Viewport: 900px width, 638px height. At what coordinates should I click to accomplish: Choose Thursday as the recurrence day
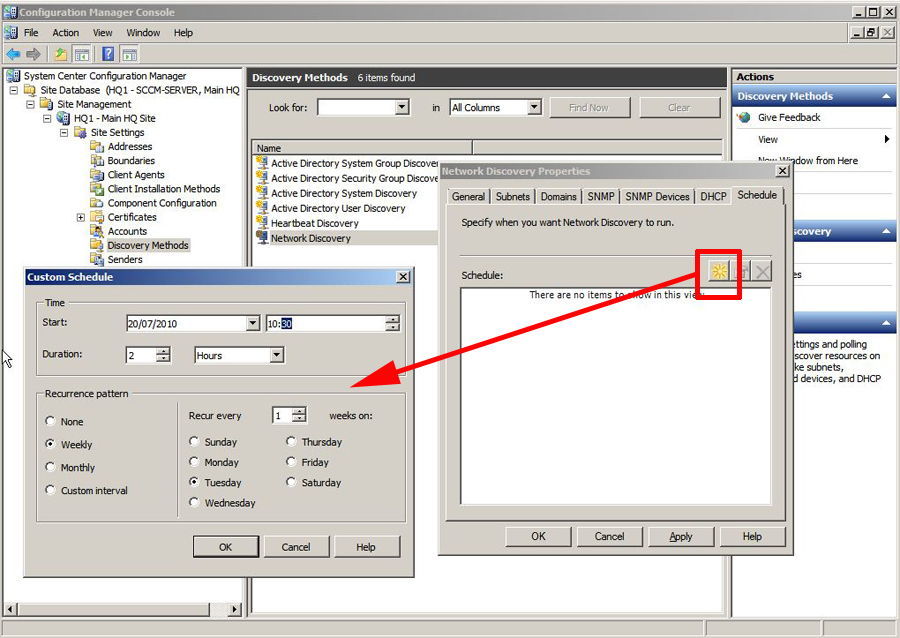click(x=291, y=441)
